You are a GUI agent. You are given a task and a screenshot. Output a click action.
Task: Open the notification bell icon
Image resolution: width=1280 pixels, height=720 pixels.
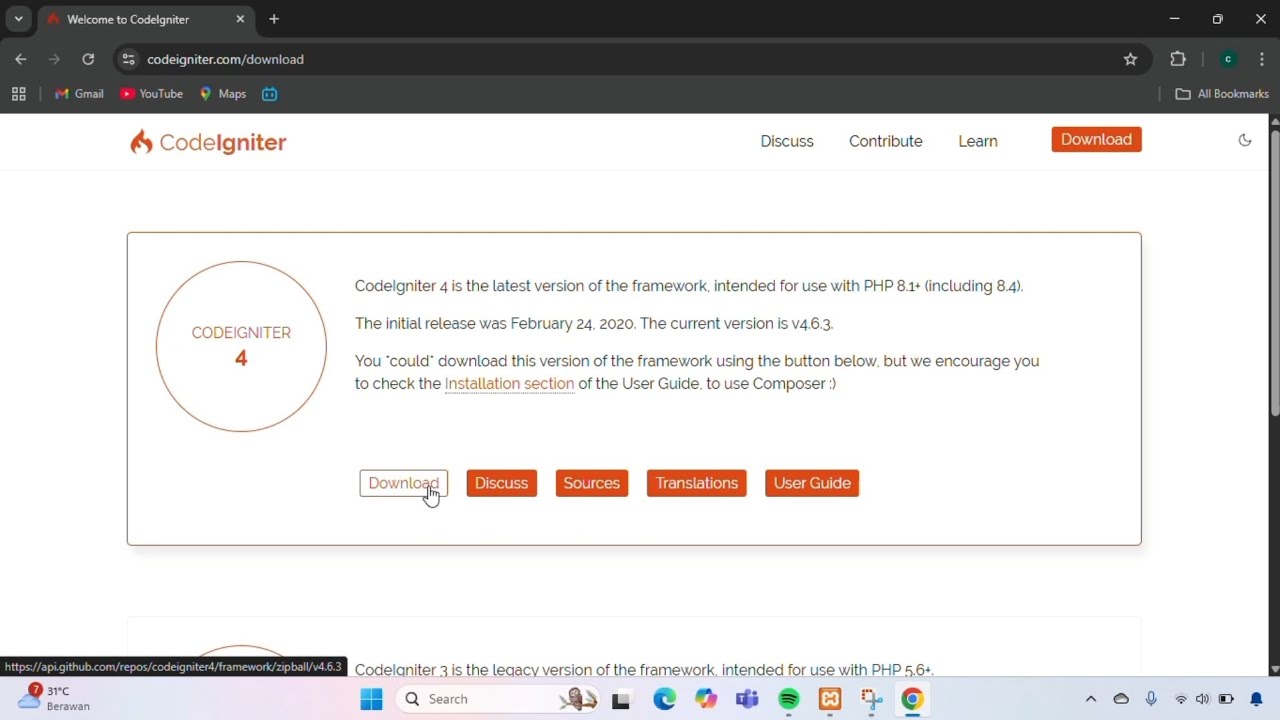point(1257,699)
